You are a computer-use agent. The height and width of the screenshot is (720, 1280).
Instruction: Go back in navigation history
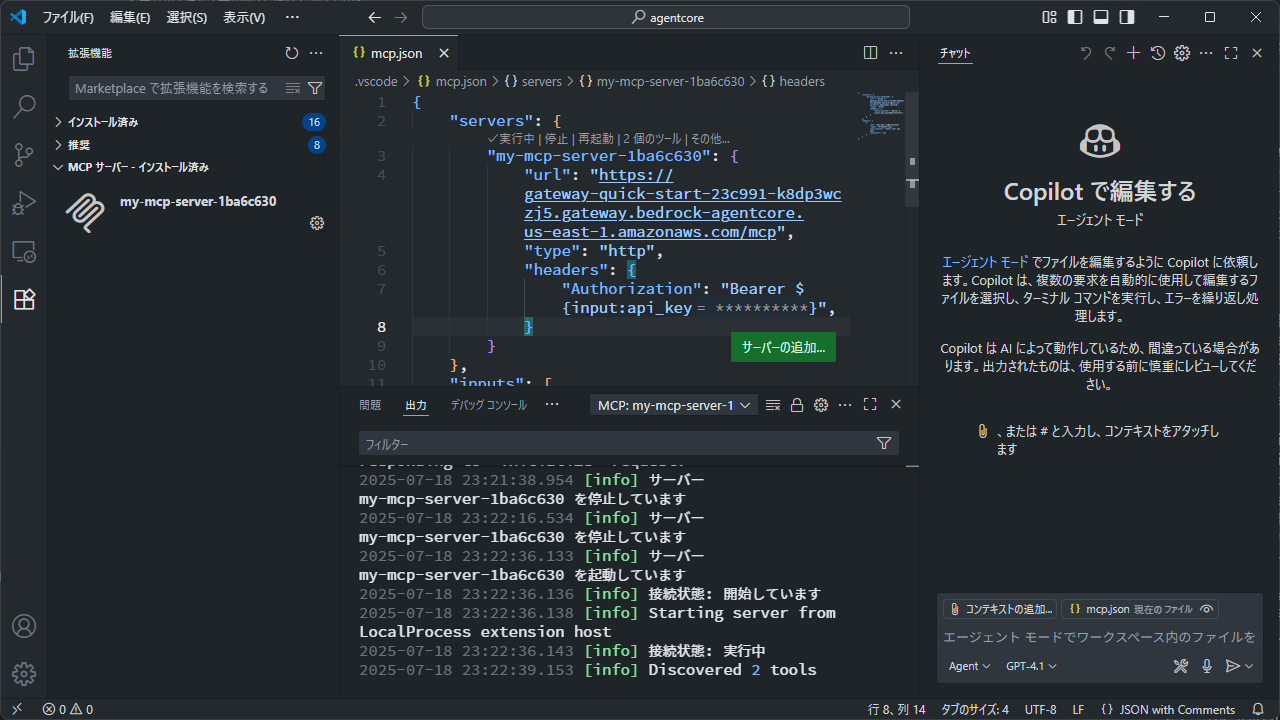(375, 17)
